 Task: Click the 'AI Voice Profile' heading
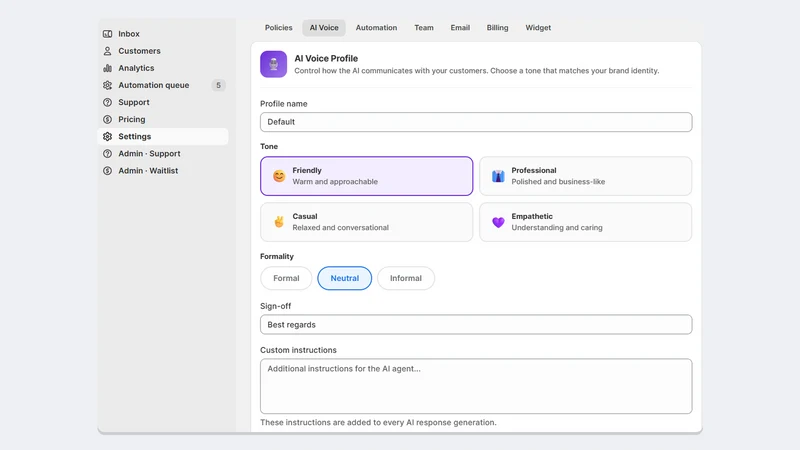point(326,58)
